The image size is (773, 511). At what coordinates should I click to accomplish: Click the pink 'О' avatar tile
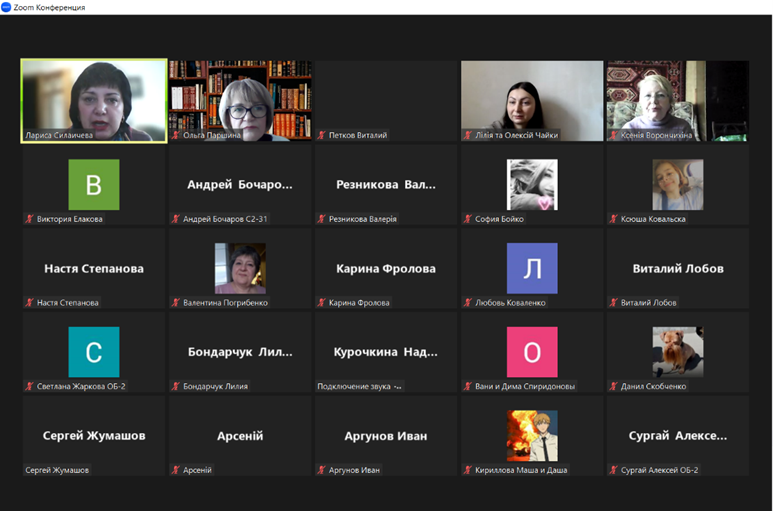pos(531,352)
